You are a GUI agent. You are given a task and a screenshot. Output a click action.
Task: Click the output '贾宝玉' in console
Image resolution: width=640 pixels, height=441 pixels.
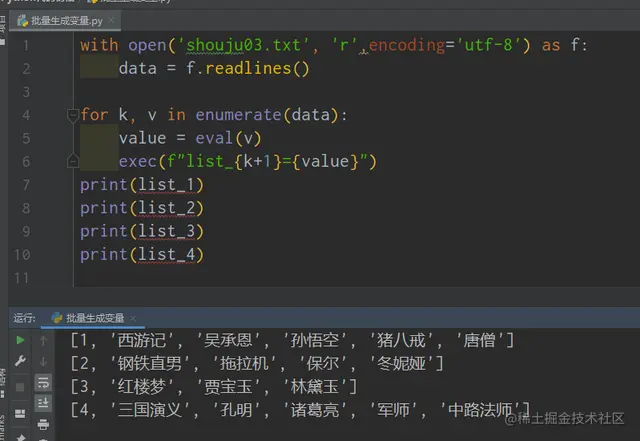coord(228,387)
